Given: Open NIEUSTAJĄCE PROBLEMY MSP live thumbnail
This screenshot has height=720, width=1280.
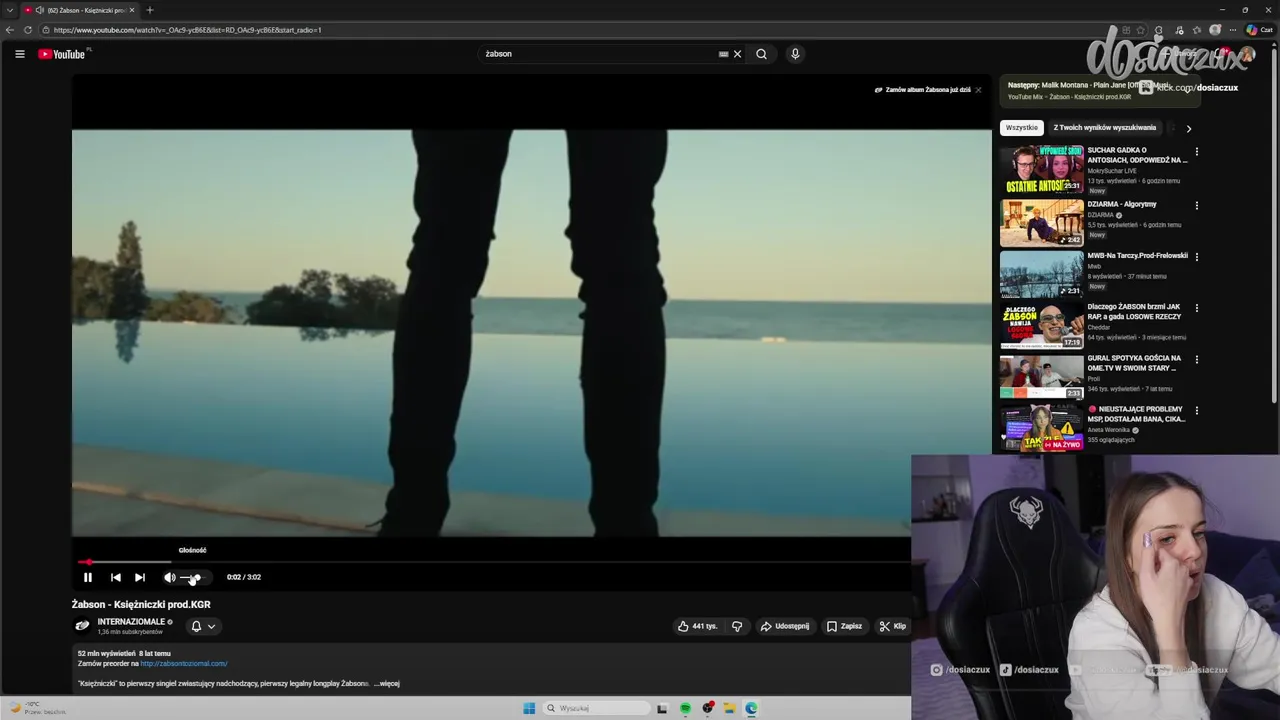Looking at the screenshot, I should click(1041, 428).
